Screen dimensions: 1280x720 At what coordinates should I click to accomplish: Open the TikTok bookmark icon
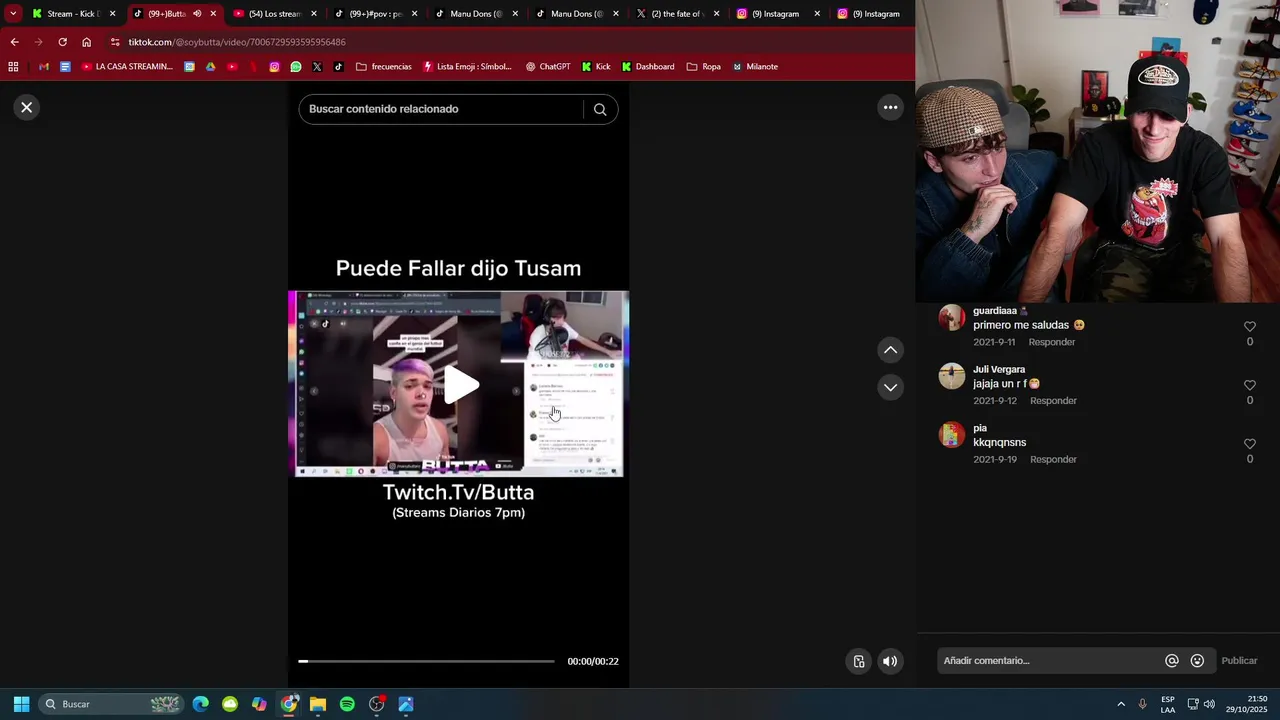coord(338,67)
